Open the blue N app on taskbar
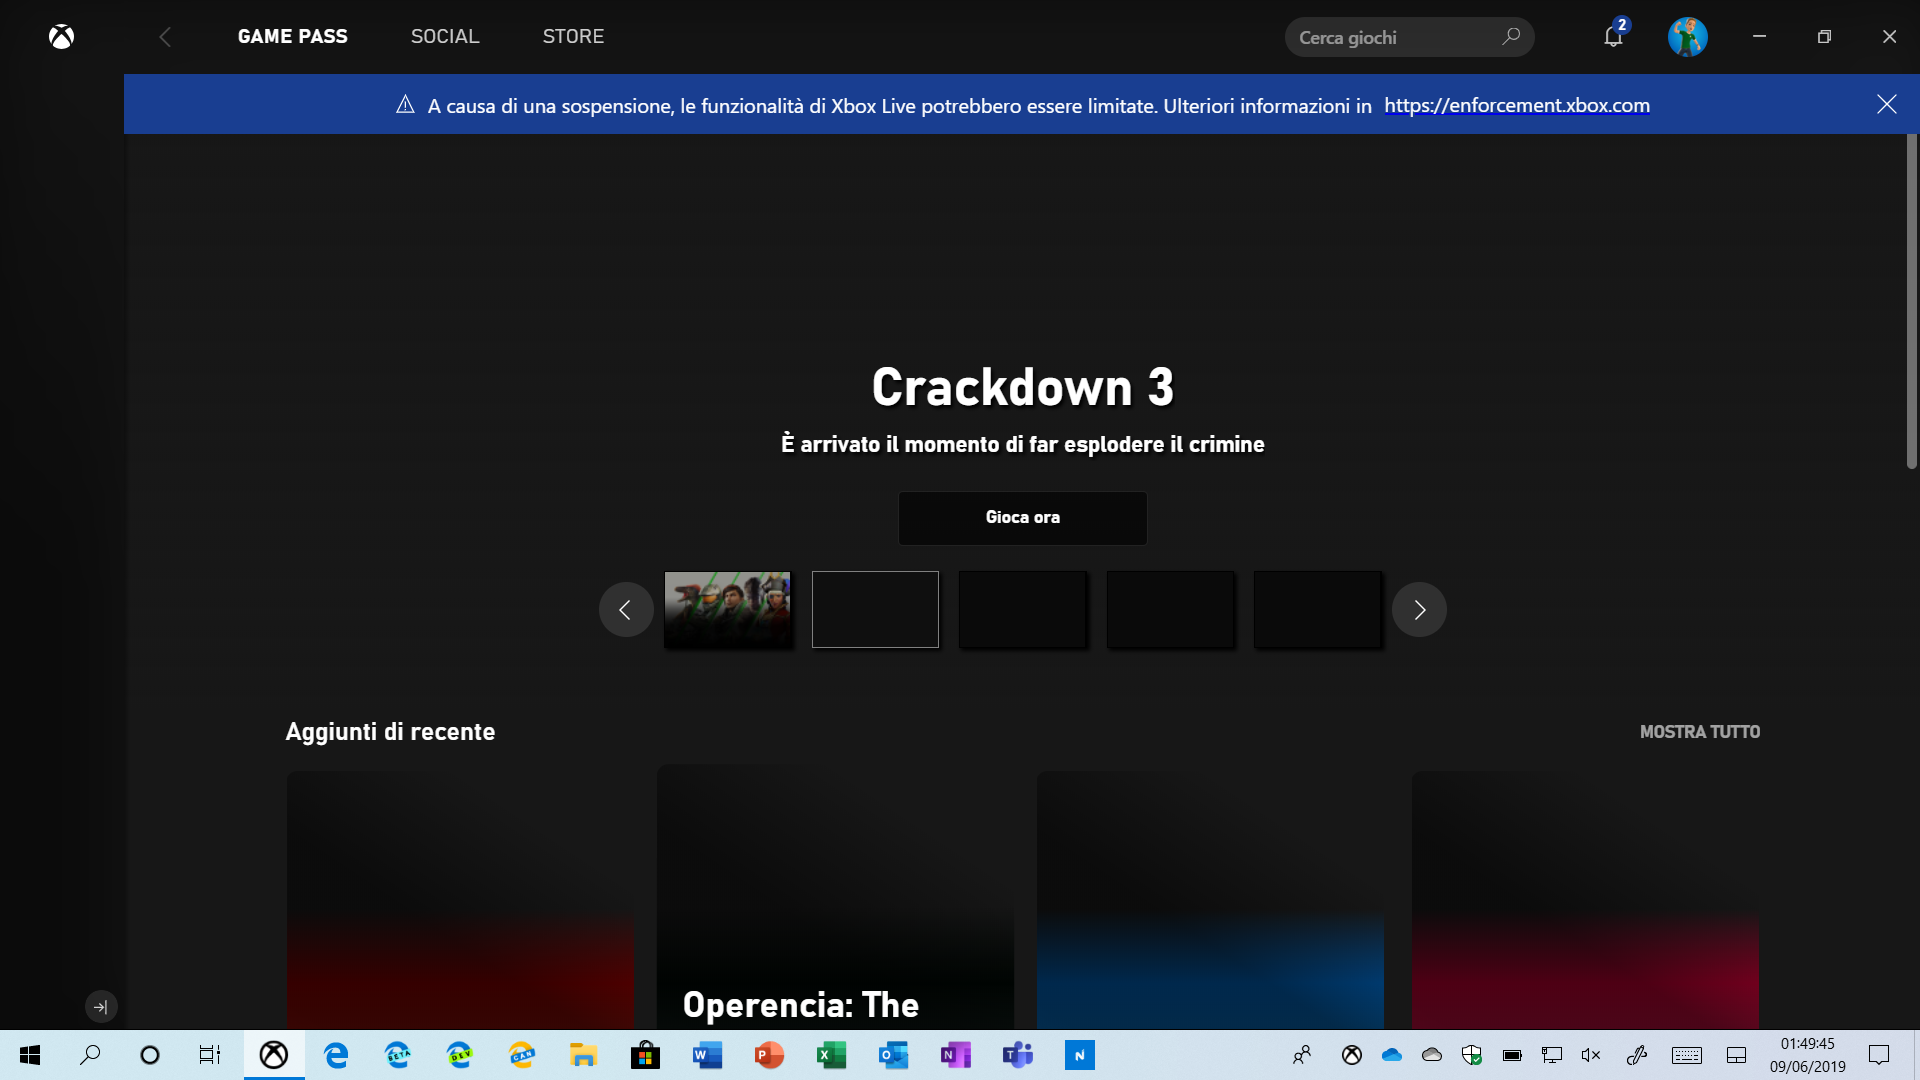Screen dimensions: 1920x1080 coord(1080,1055)
